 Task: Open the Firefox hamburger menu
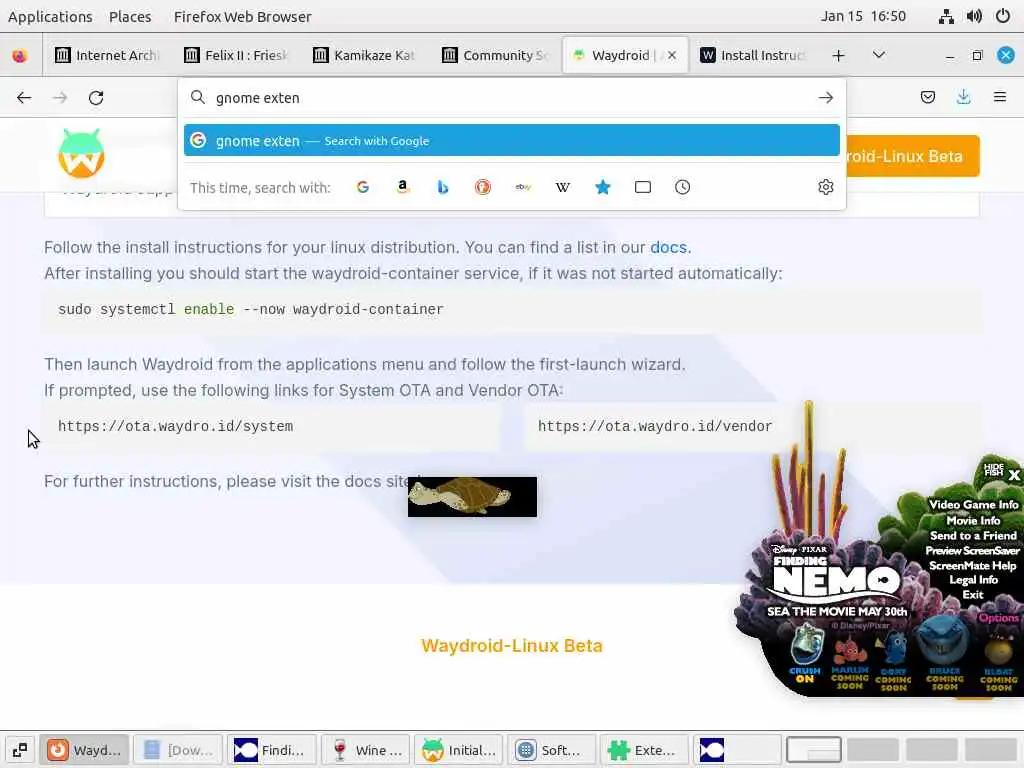[x=999, y=97]
